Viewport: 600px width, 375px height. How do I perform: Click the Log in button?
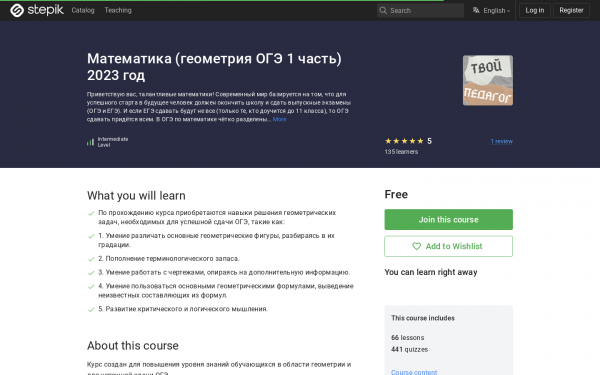point(535,10)
